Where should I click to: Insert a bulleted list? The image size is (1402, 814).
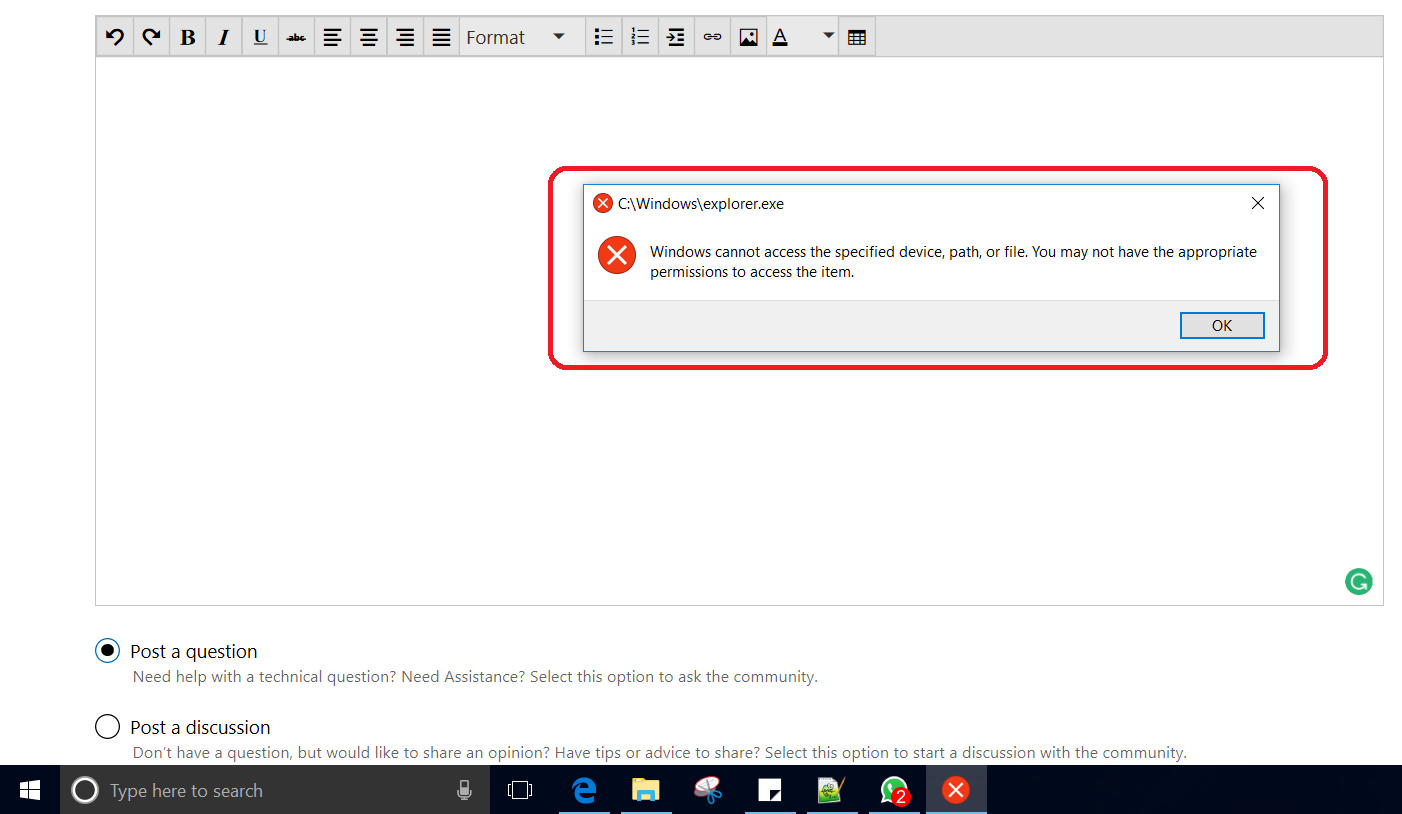603,36
